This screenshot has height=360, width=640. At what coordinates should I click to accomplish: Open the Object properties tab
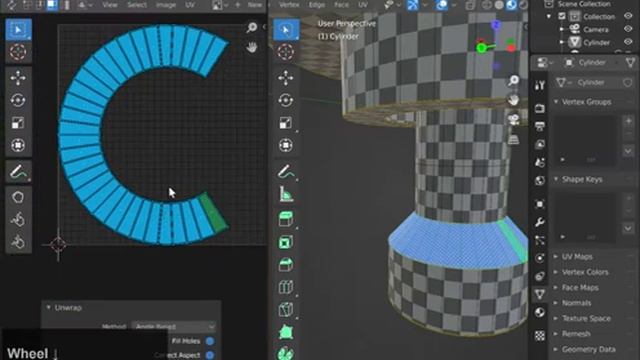point(540,204)
